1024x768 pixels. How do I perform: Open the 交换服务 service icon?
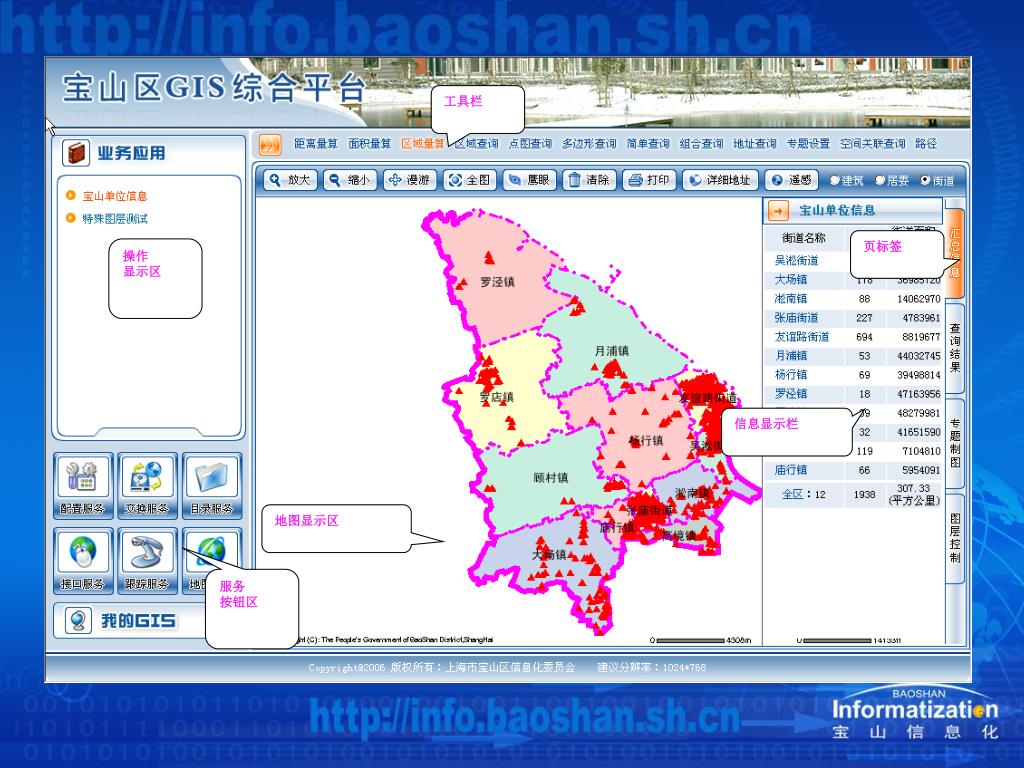tap(148, 485)
